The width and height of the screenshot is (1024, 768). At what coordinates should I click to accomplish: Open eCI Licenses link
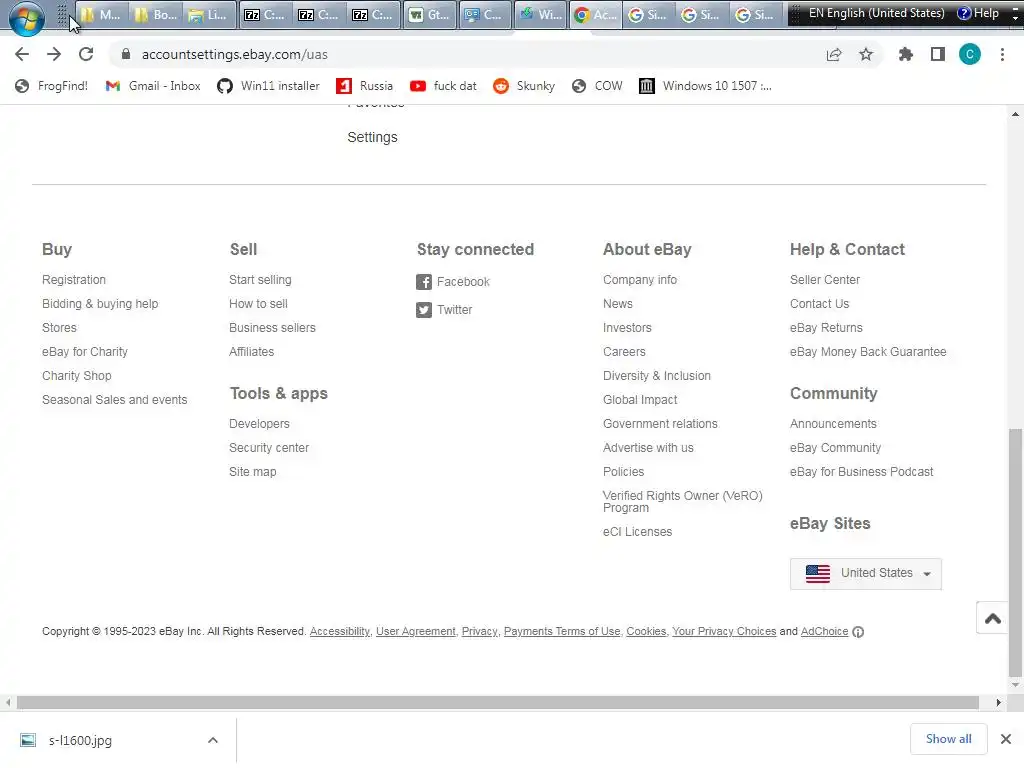click(x=637, y=532)
